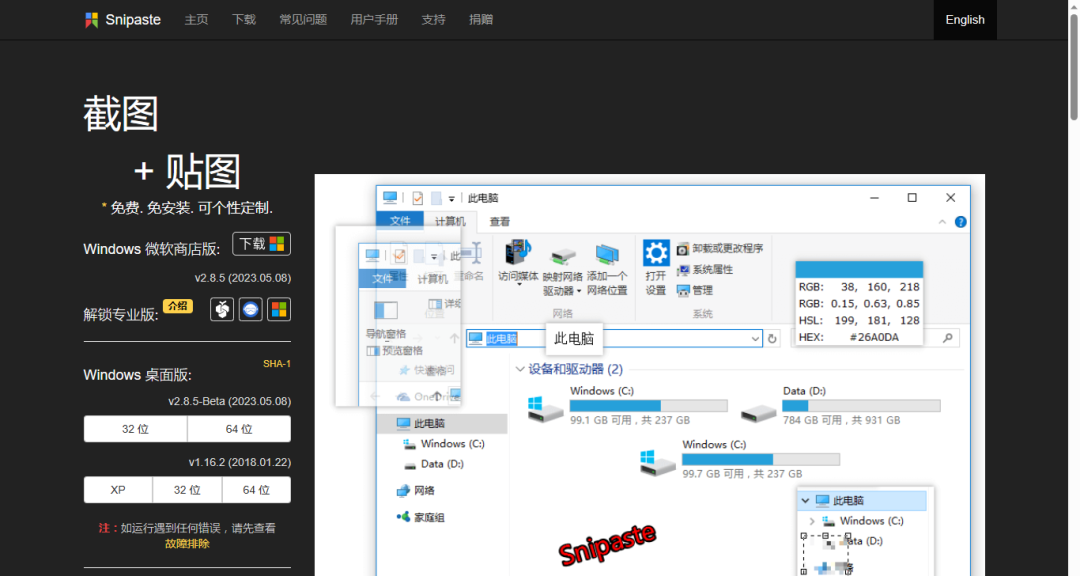This screenshot has width=1080, height=576.
Task: Select 家庭组 in the navigation pane
Action: pyautogui.click(x=420, y=517)
